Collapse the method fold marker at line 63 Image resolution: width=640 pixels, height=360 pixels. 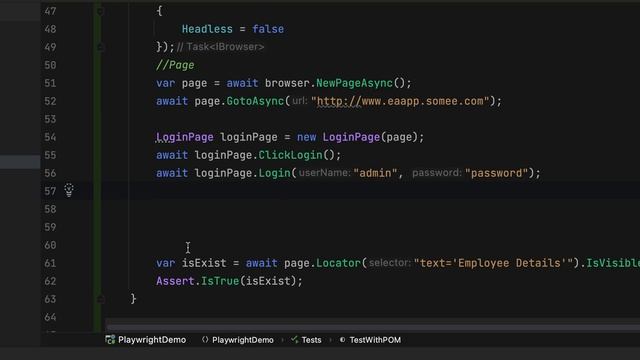[x=100, y=299]
